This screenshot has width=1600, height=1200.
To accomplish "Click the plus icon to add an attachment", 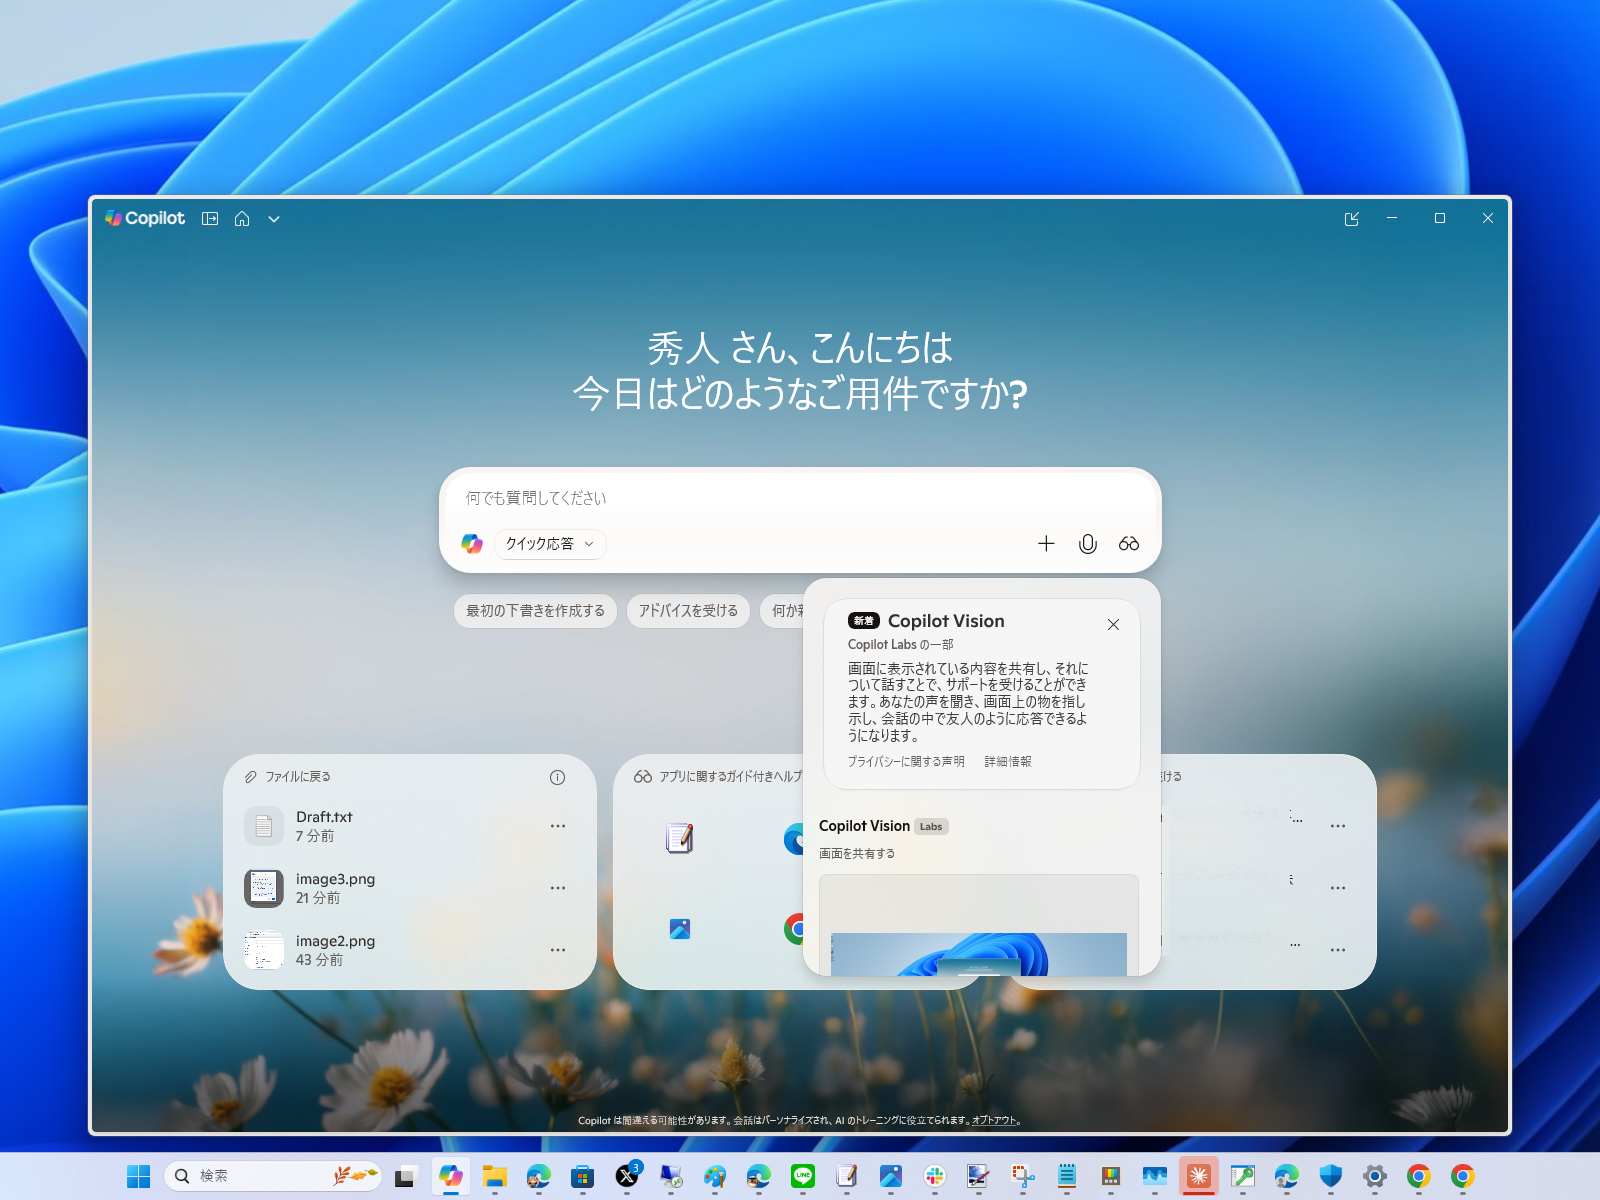I will click(1045, 544).
